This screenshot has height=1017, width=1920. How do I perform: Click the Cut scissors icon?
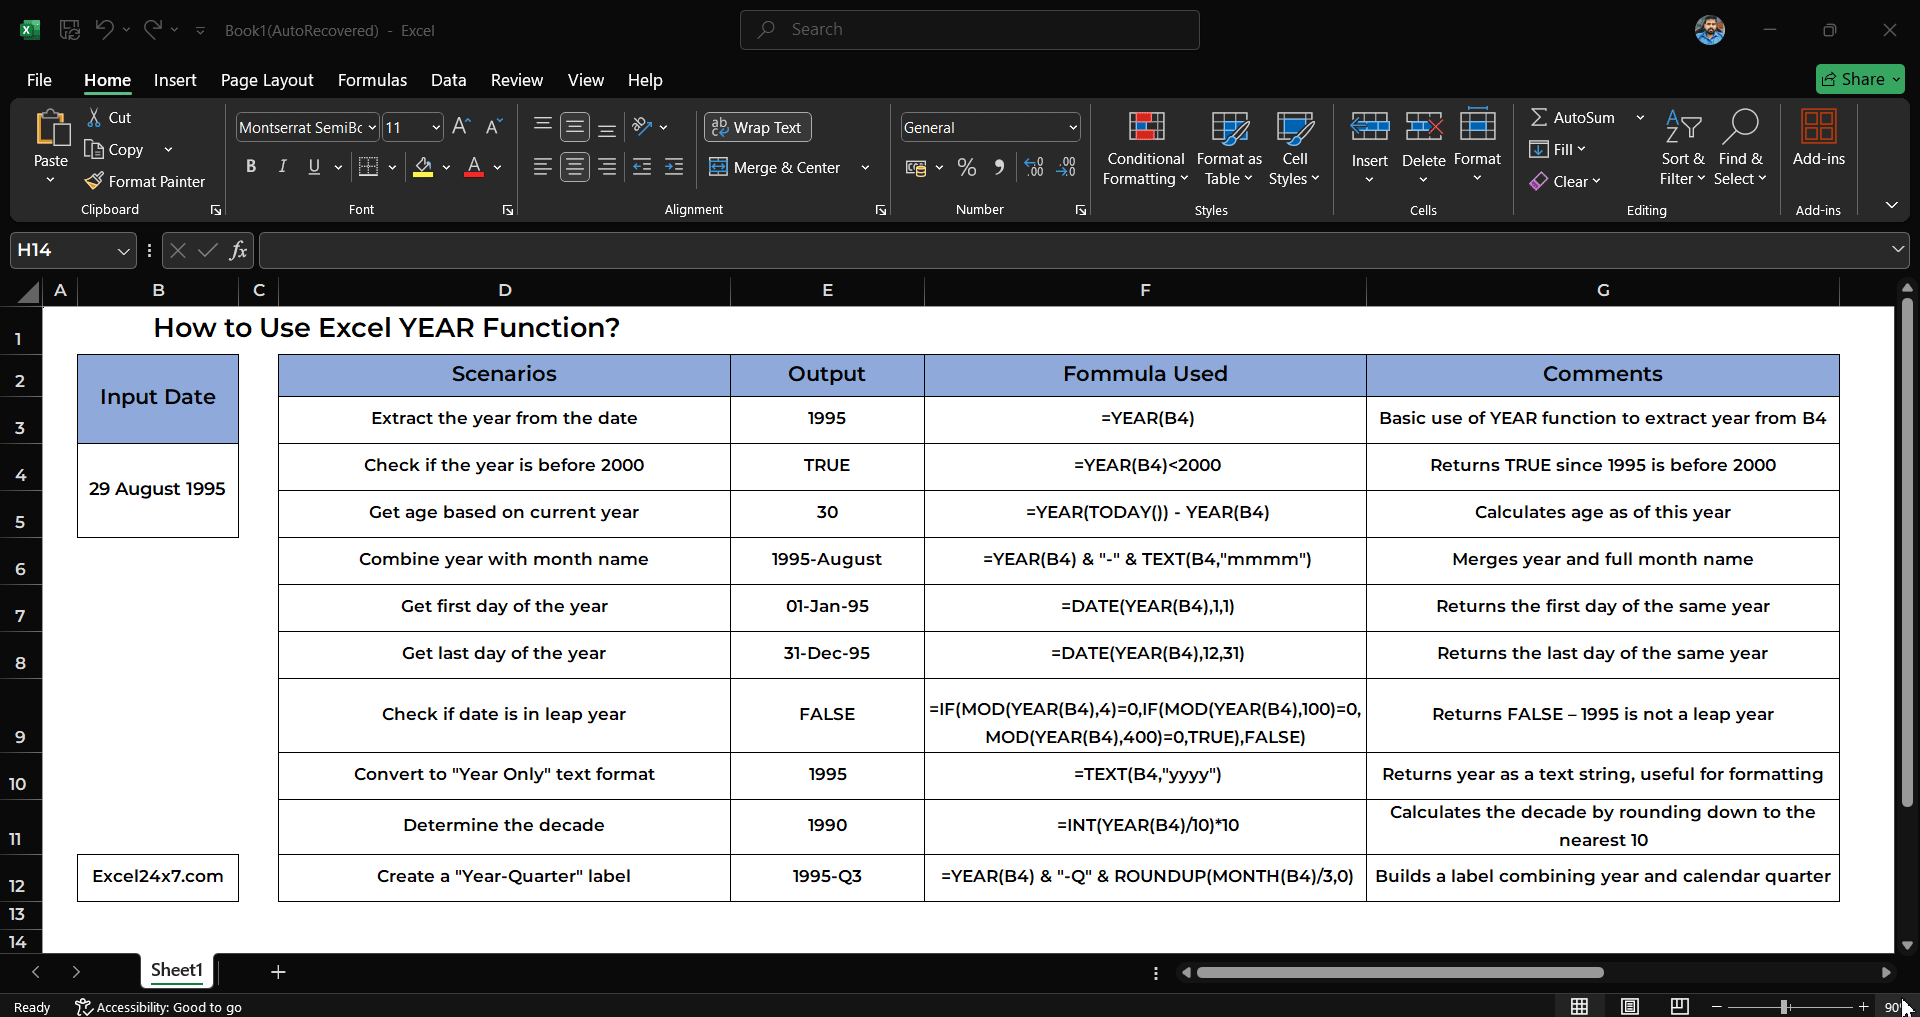(x=94, y=117)
